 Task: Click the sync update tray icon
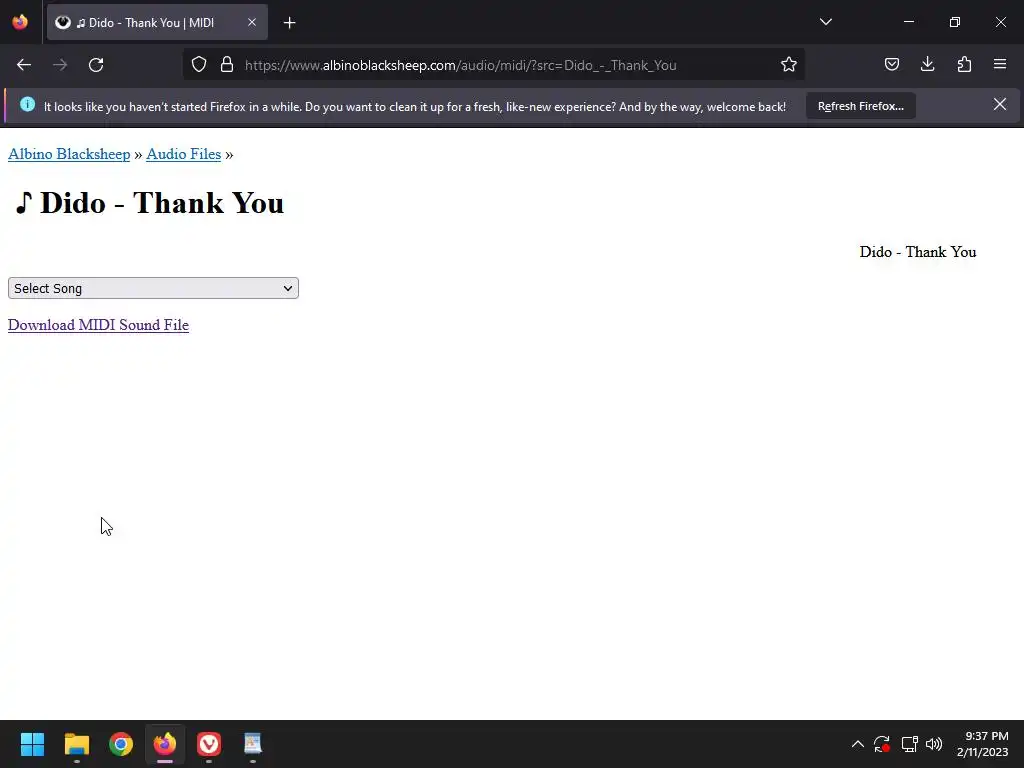pos(882,744)
